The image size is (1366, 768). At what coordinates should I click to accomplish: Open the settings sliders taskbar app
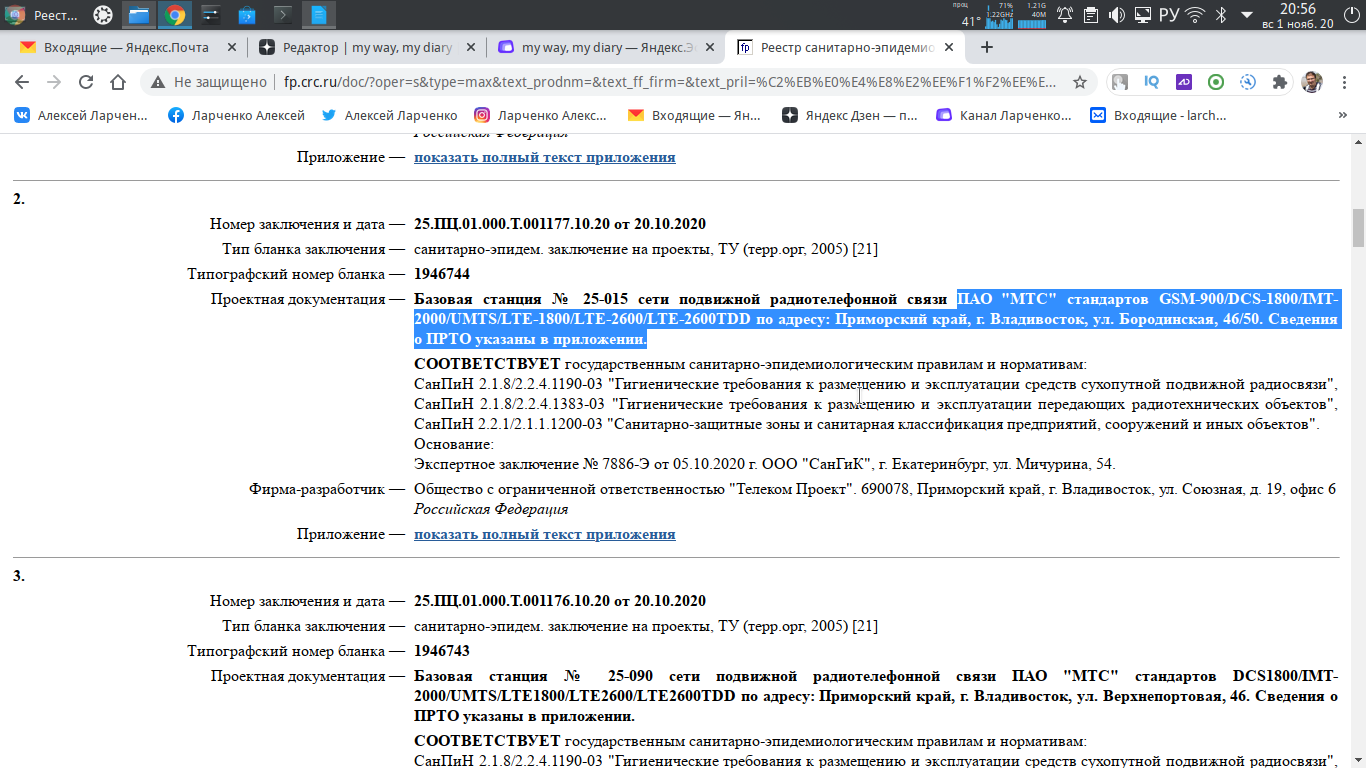210,15
